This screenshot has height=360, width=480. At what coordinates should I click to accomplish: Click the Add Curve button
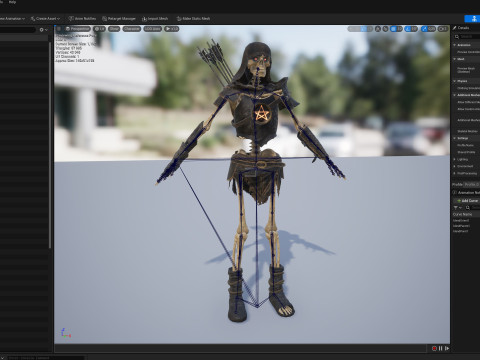[467, 201]
